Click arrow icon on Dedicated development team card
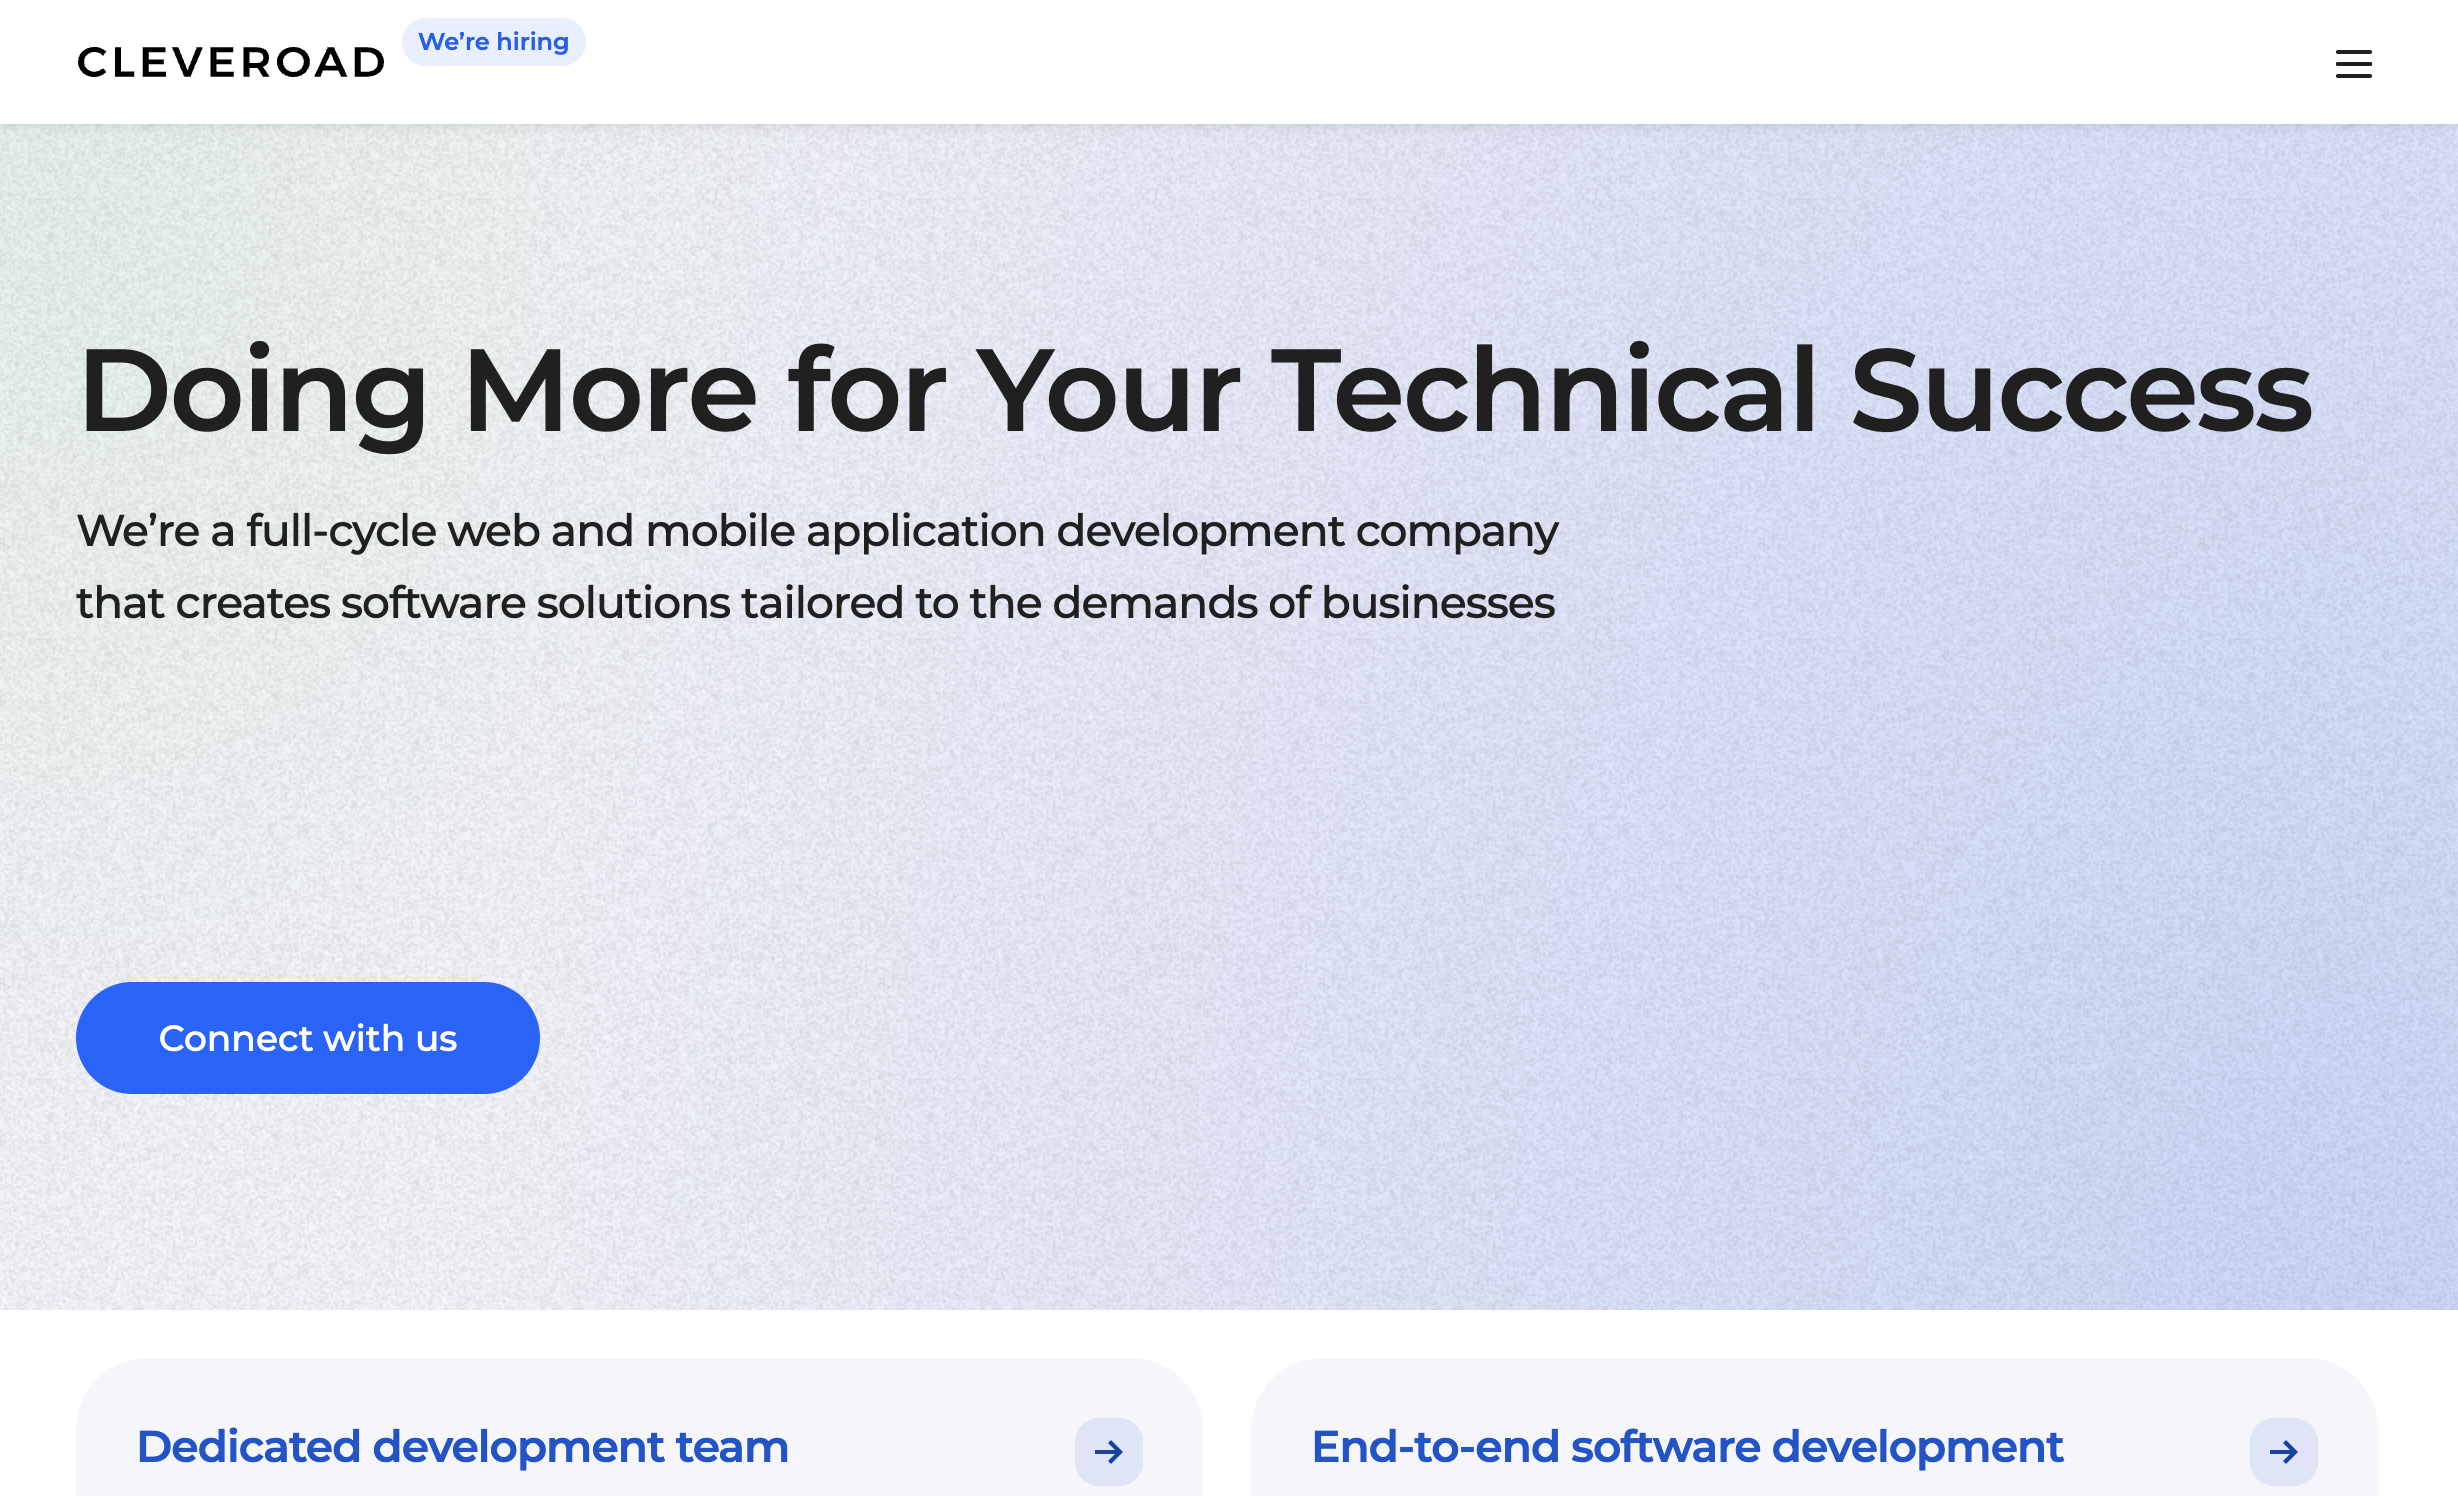The width and height of the screenshot is (2458, 1496). (x=1108, y=1451)
